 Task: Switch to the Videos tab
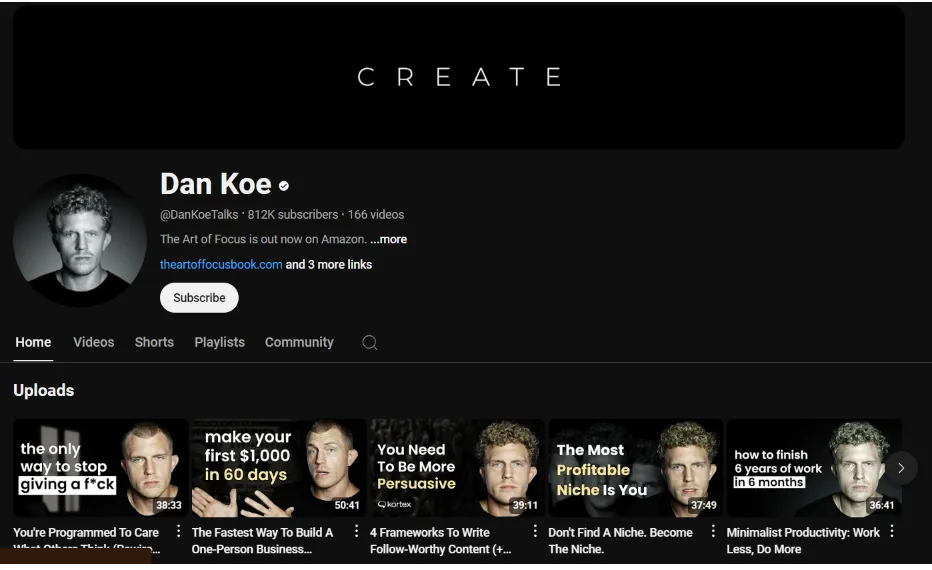point(93,342)
